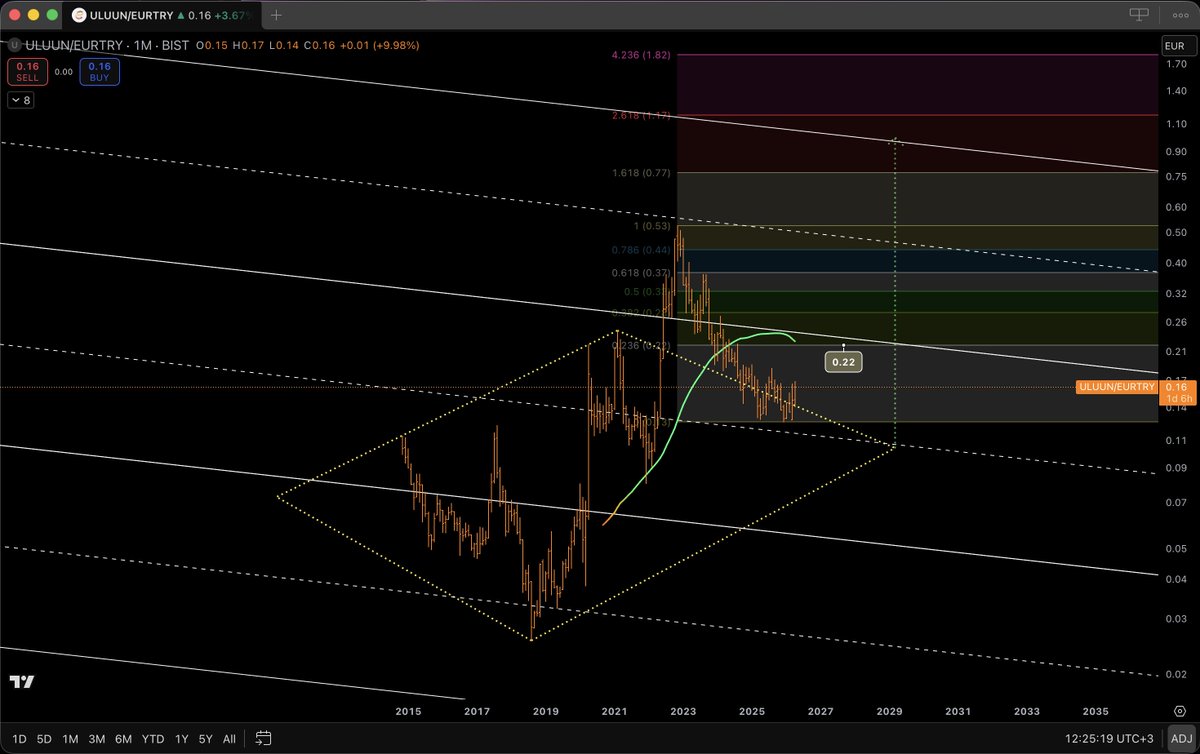Select the ULUUN/EURTRY tab
The height and width of the screenshot is (754, 1200).
point(163,15)
